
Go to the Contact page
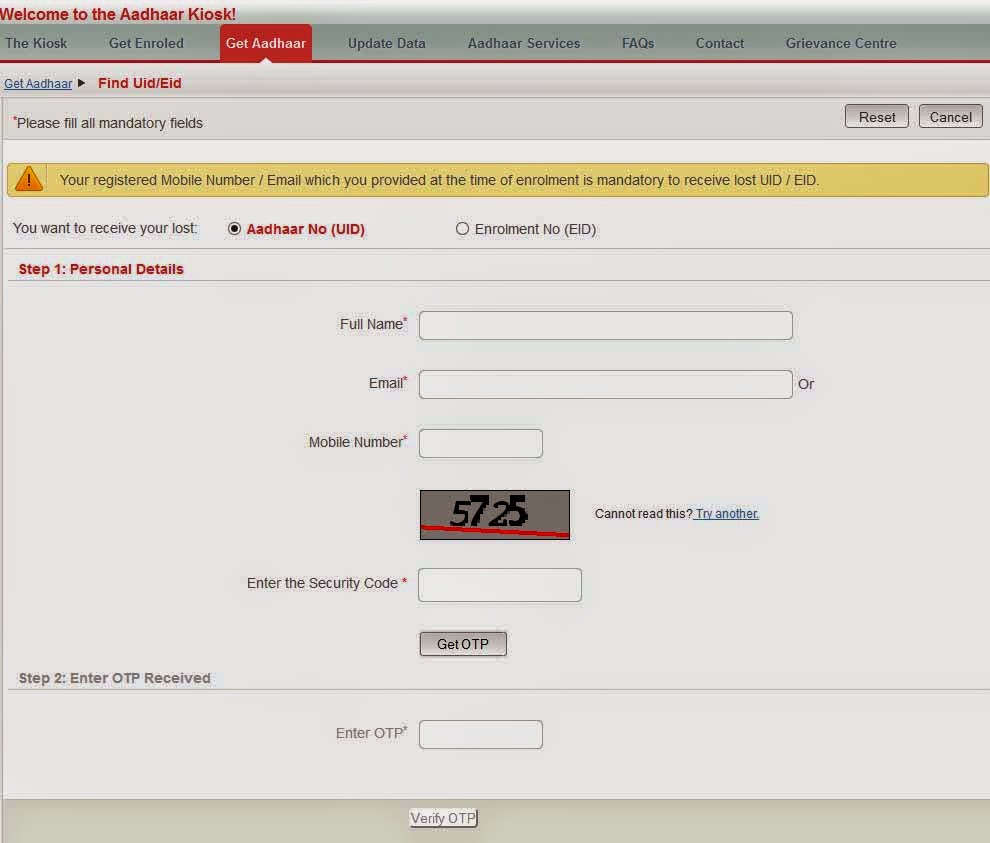point(720,44)
